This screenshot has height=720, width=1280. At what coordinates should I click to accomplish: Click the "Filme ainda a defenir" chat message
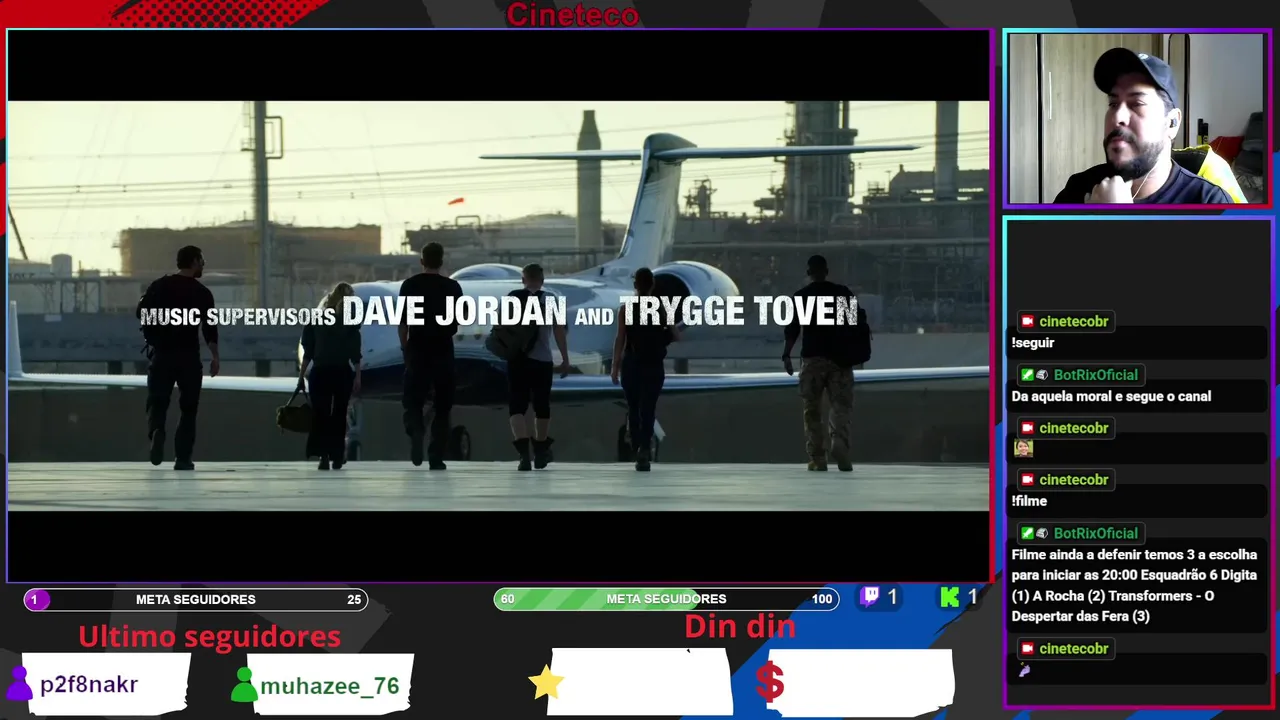click(x=1134, y=585)
